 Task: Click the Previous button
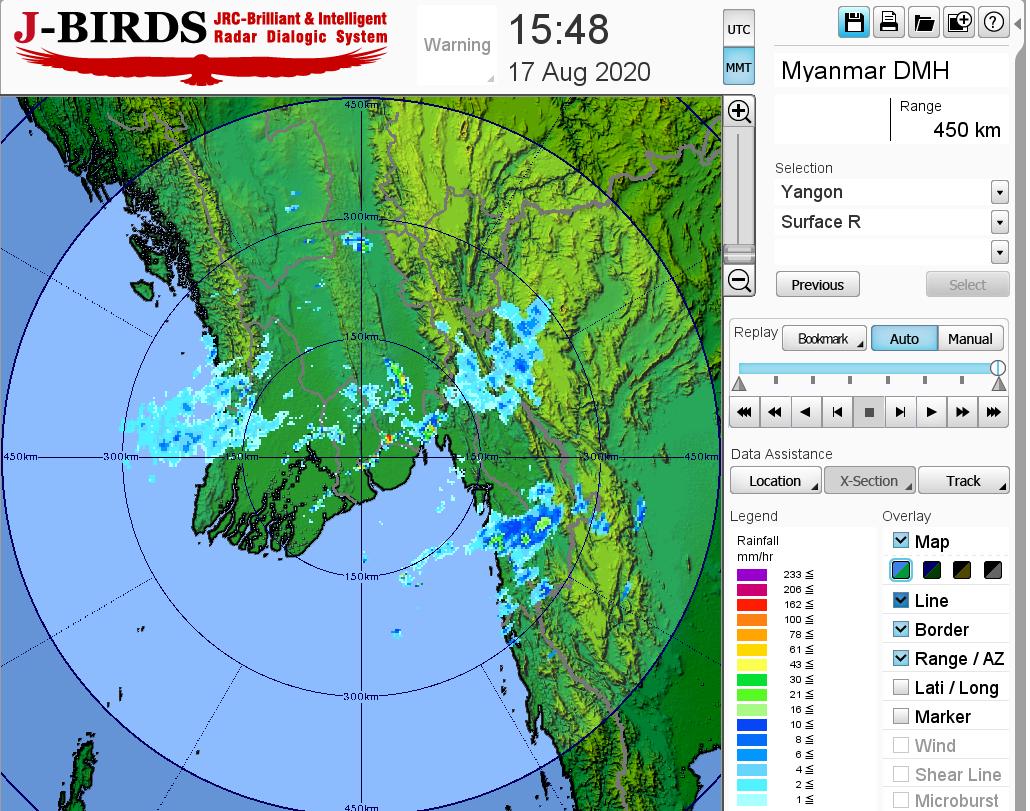tap(817, 285)
